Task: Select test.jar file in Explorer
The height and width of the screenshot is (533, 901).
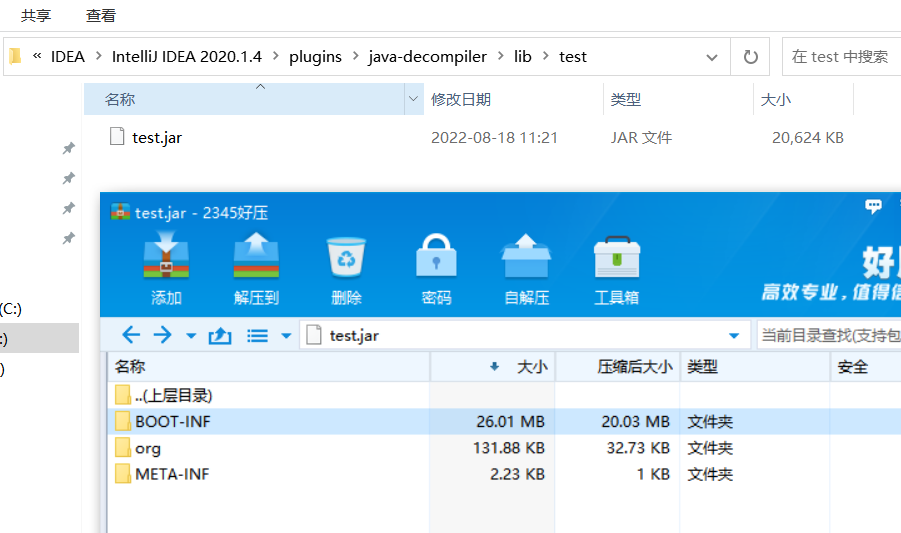Action: [146, 137]
